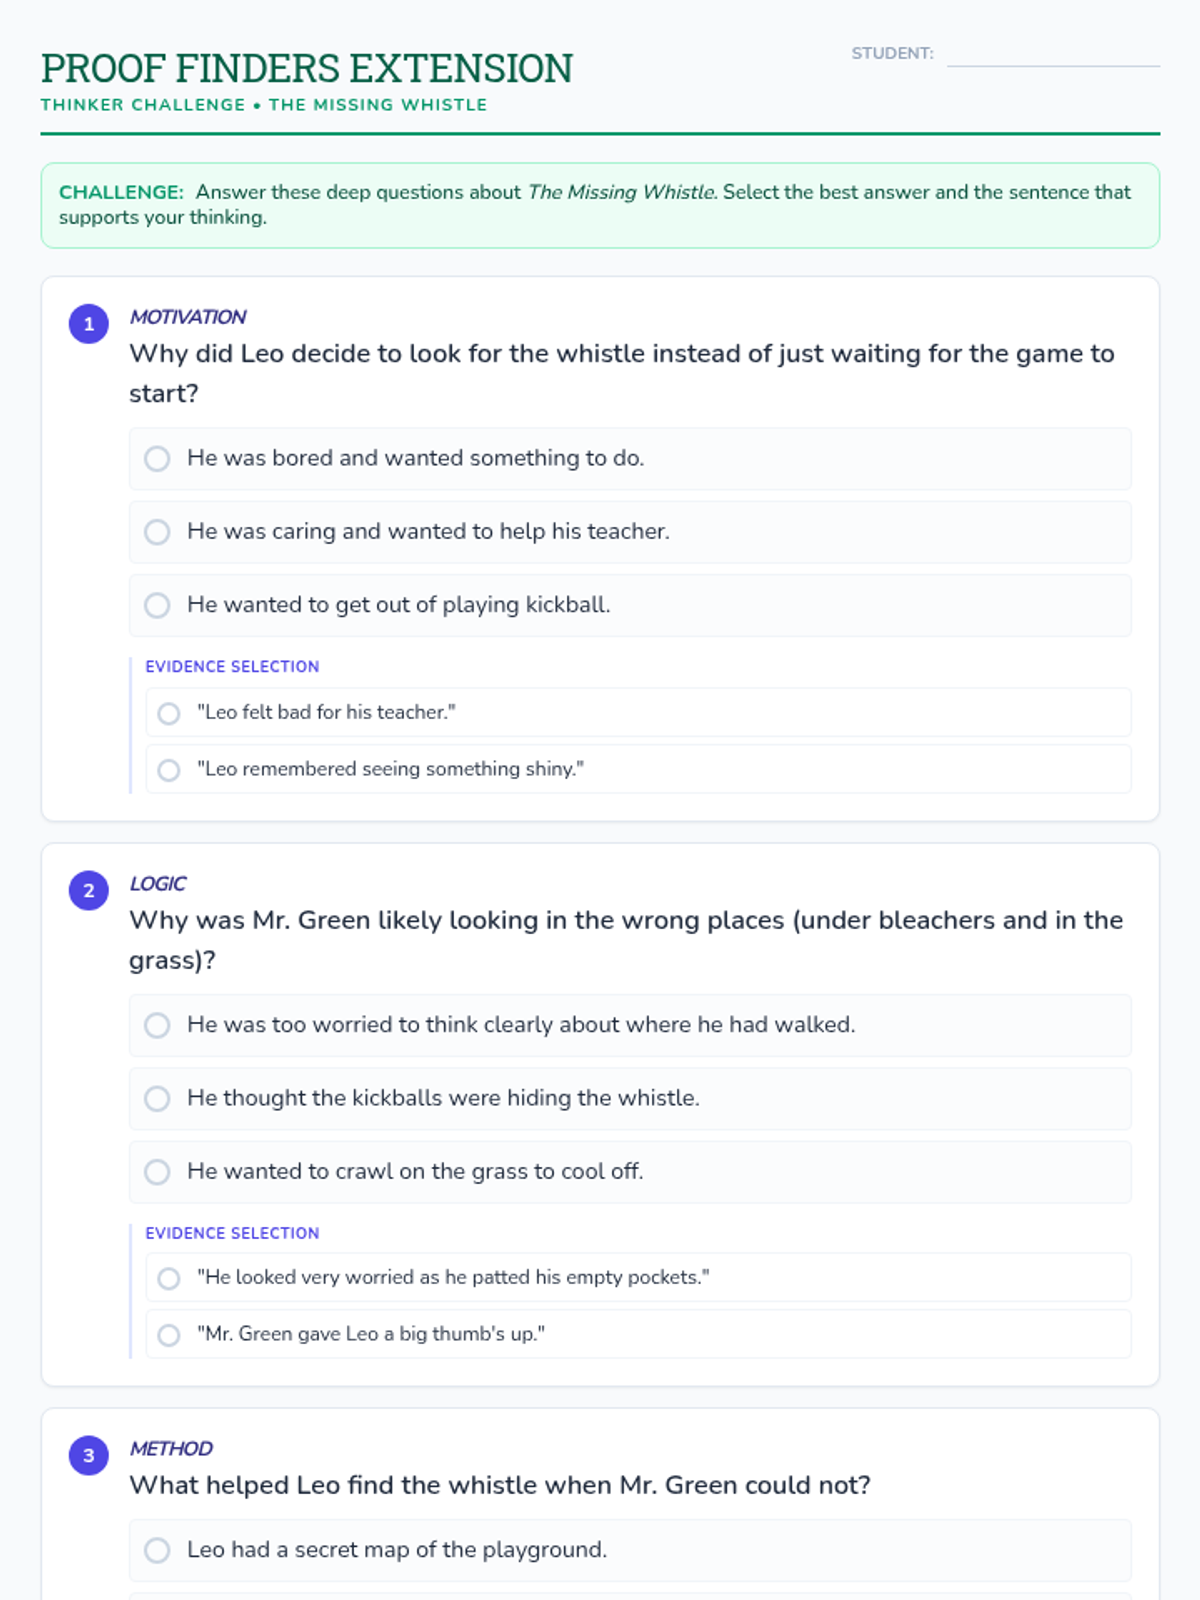Select "He was too worried to think clearly" option

click(157, 1025)
